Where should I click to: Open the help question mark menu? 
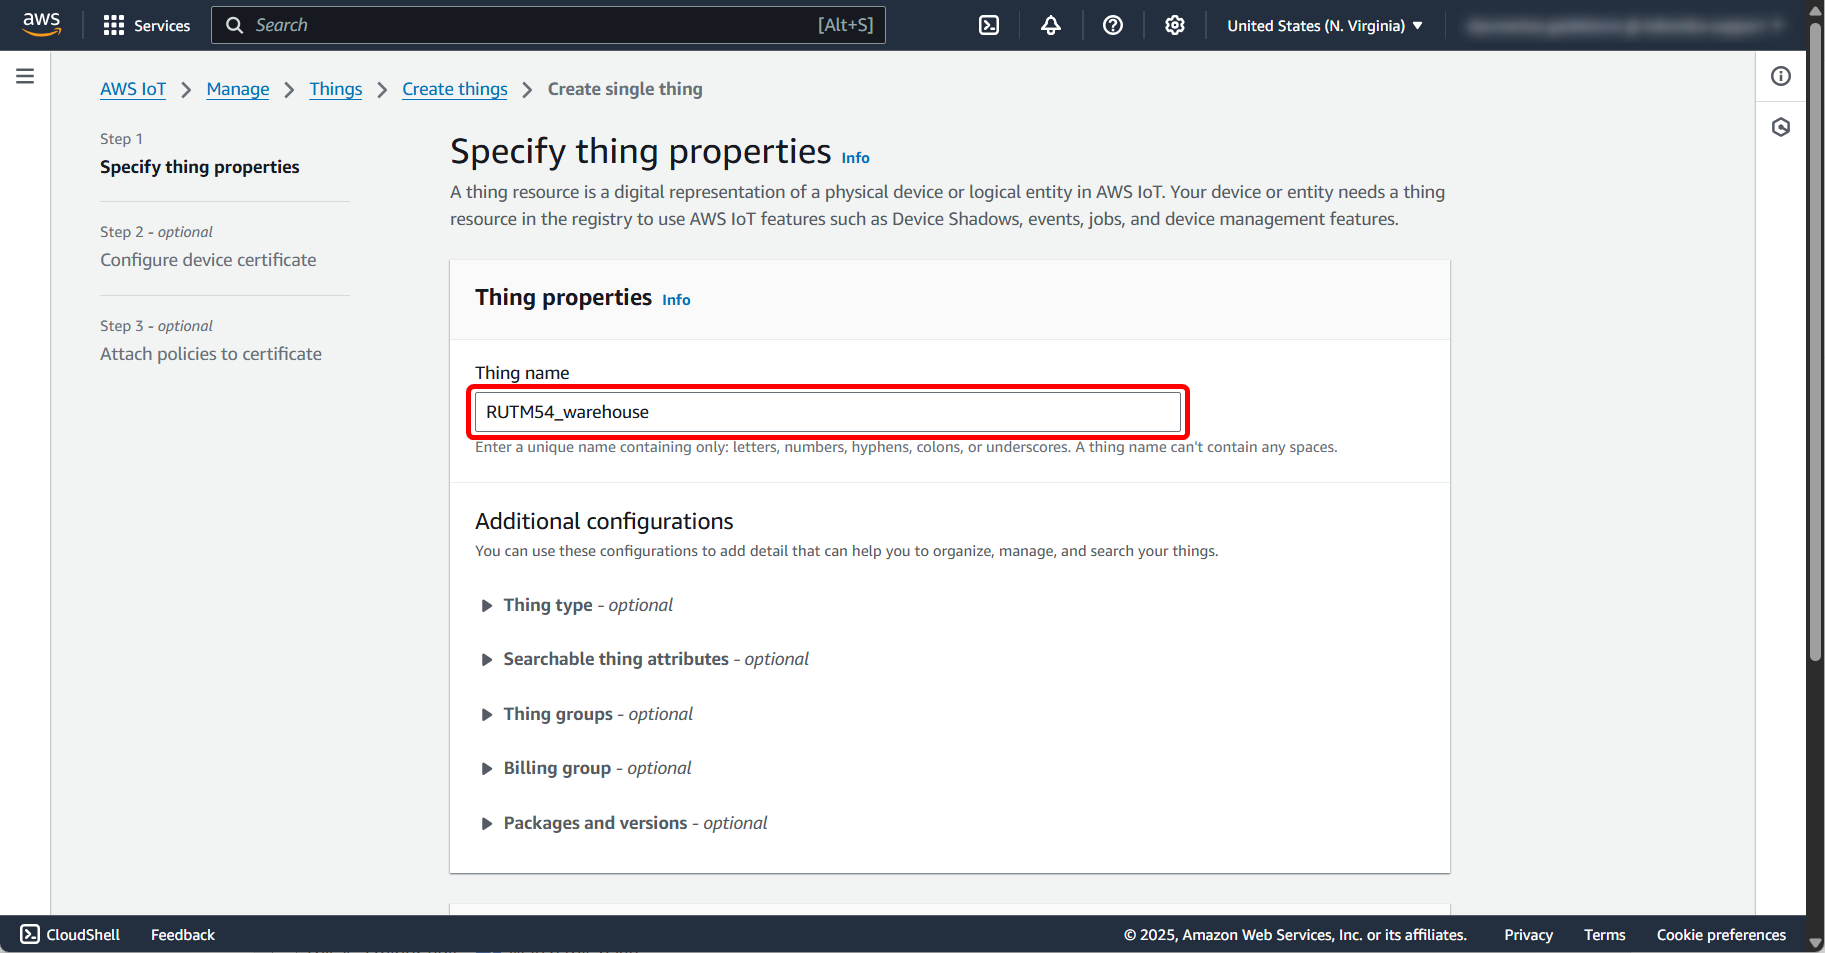click(x=1112, y=25)
